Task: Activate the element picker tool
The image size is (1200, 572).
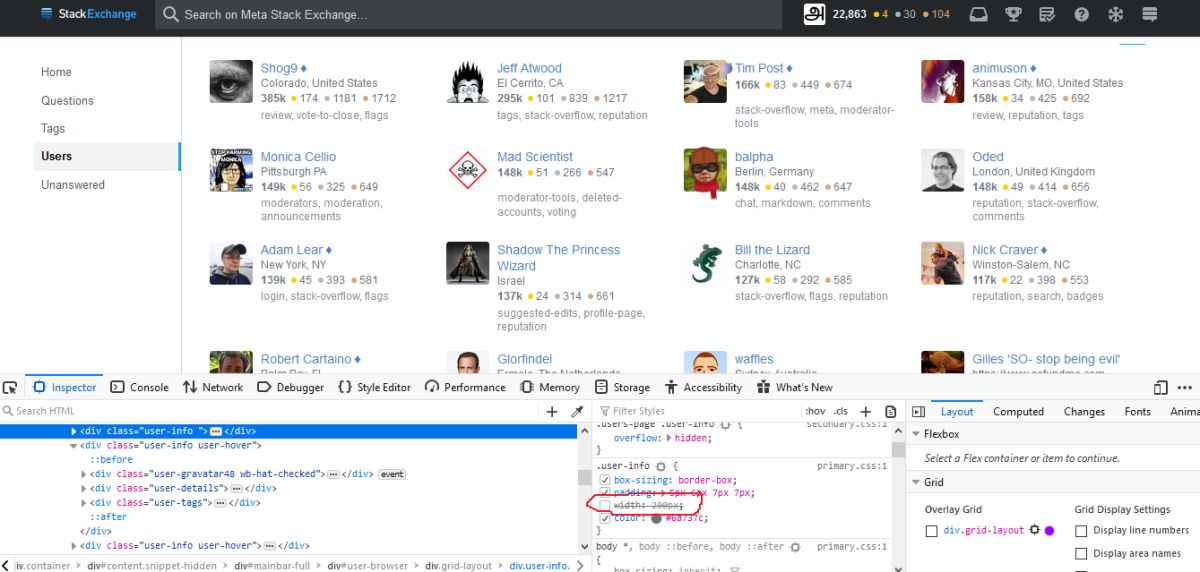Action: tap(10, 387)
